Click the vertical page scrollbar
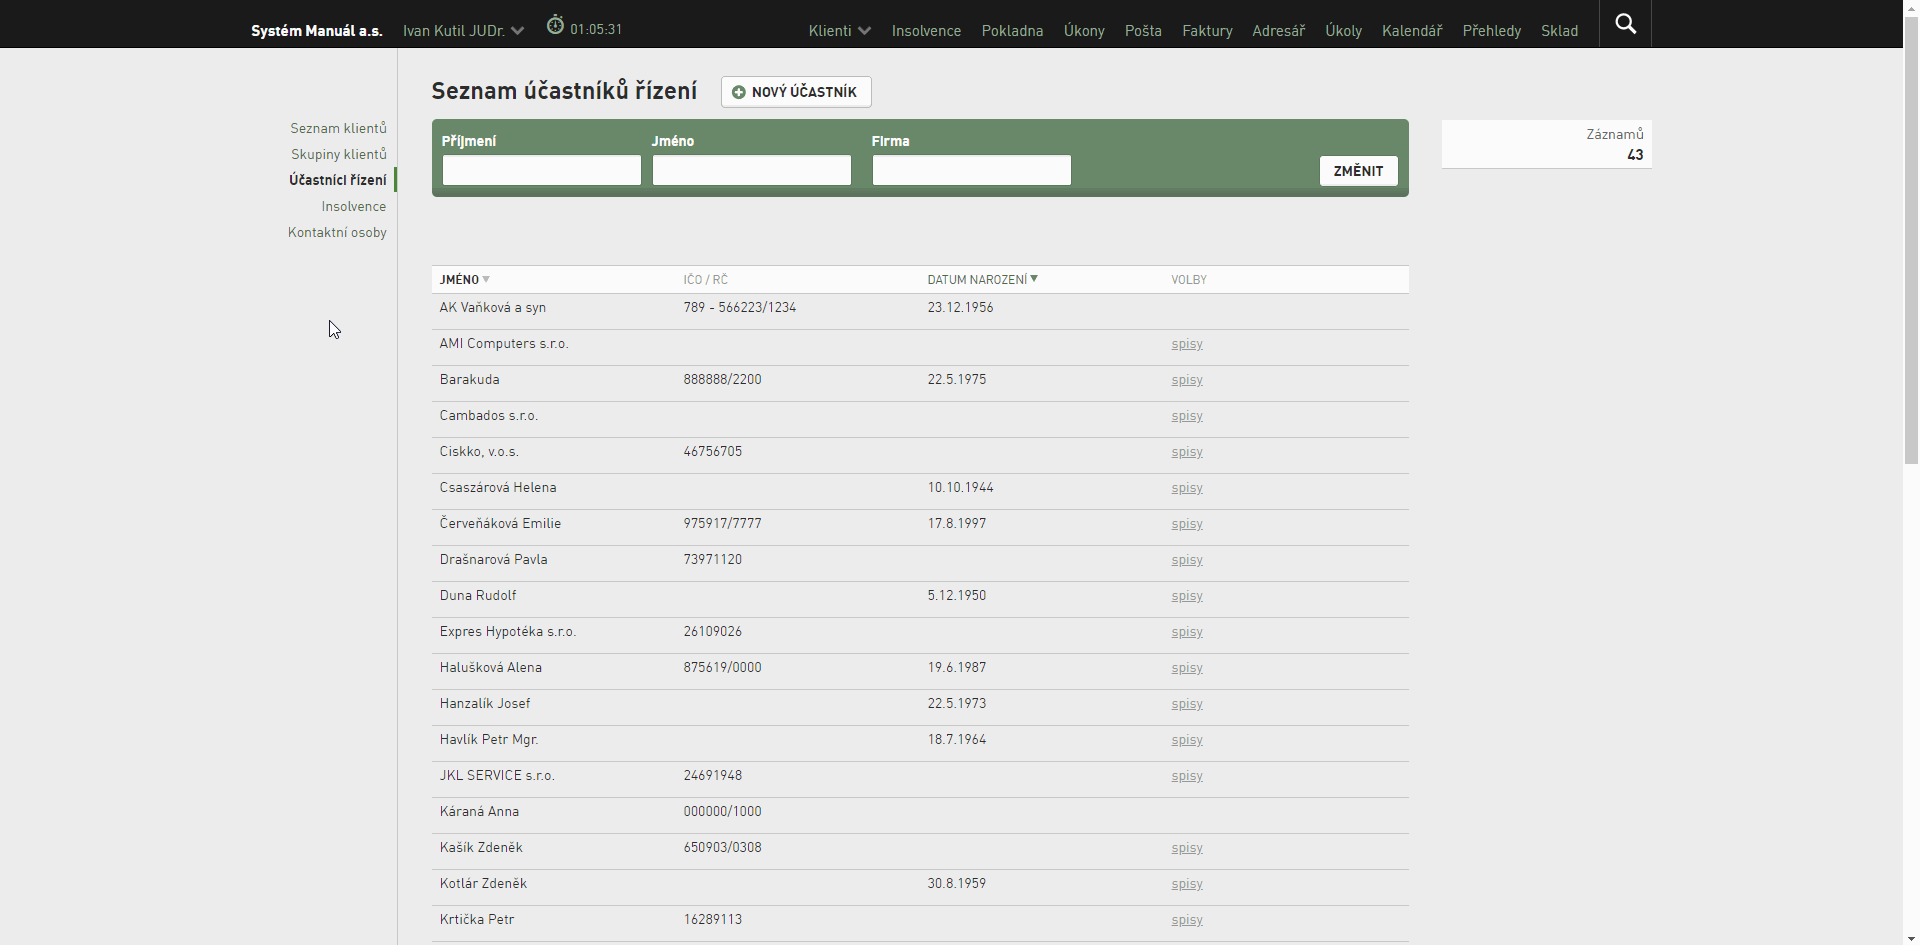Image resolution: width=1920 pixels, height=945 pixels. point(1911,240)
